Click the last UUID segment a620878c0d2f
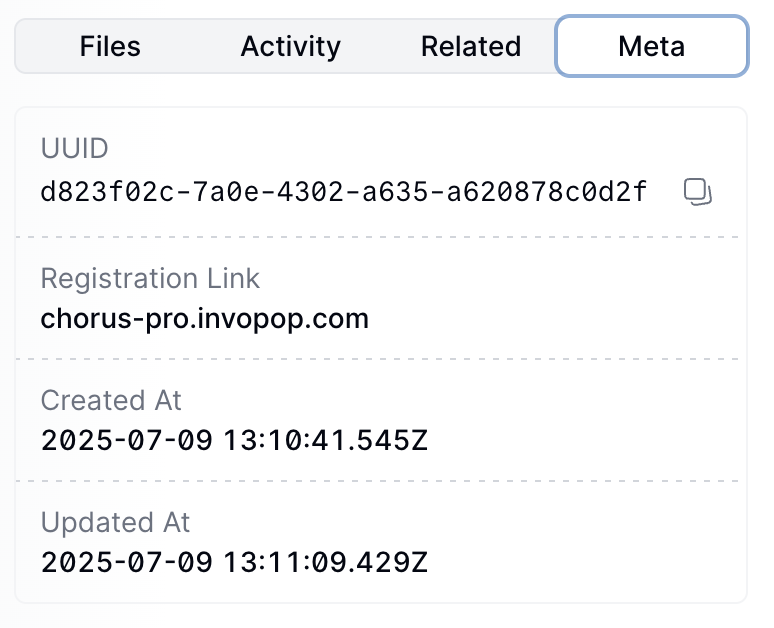 coord(546,192)
